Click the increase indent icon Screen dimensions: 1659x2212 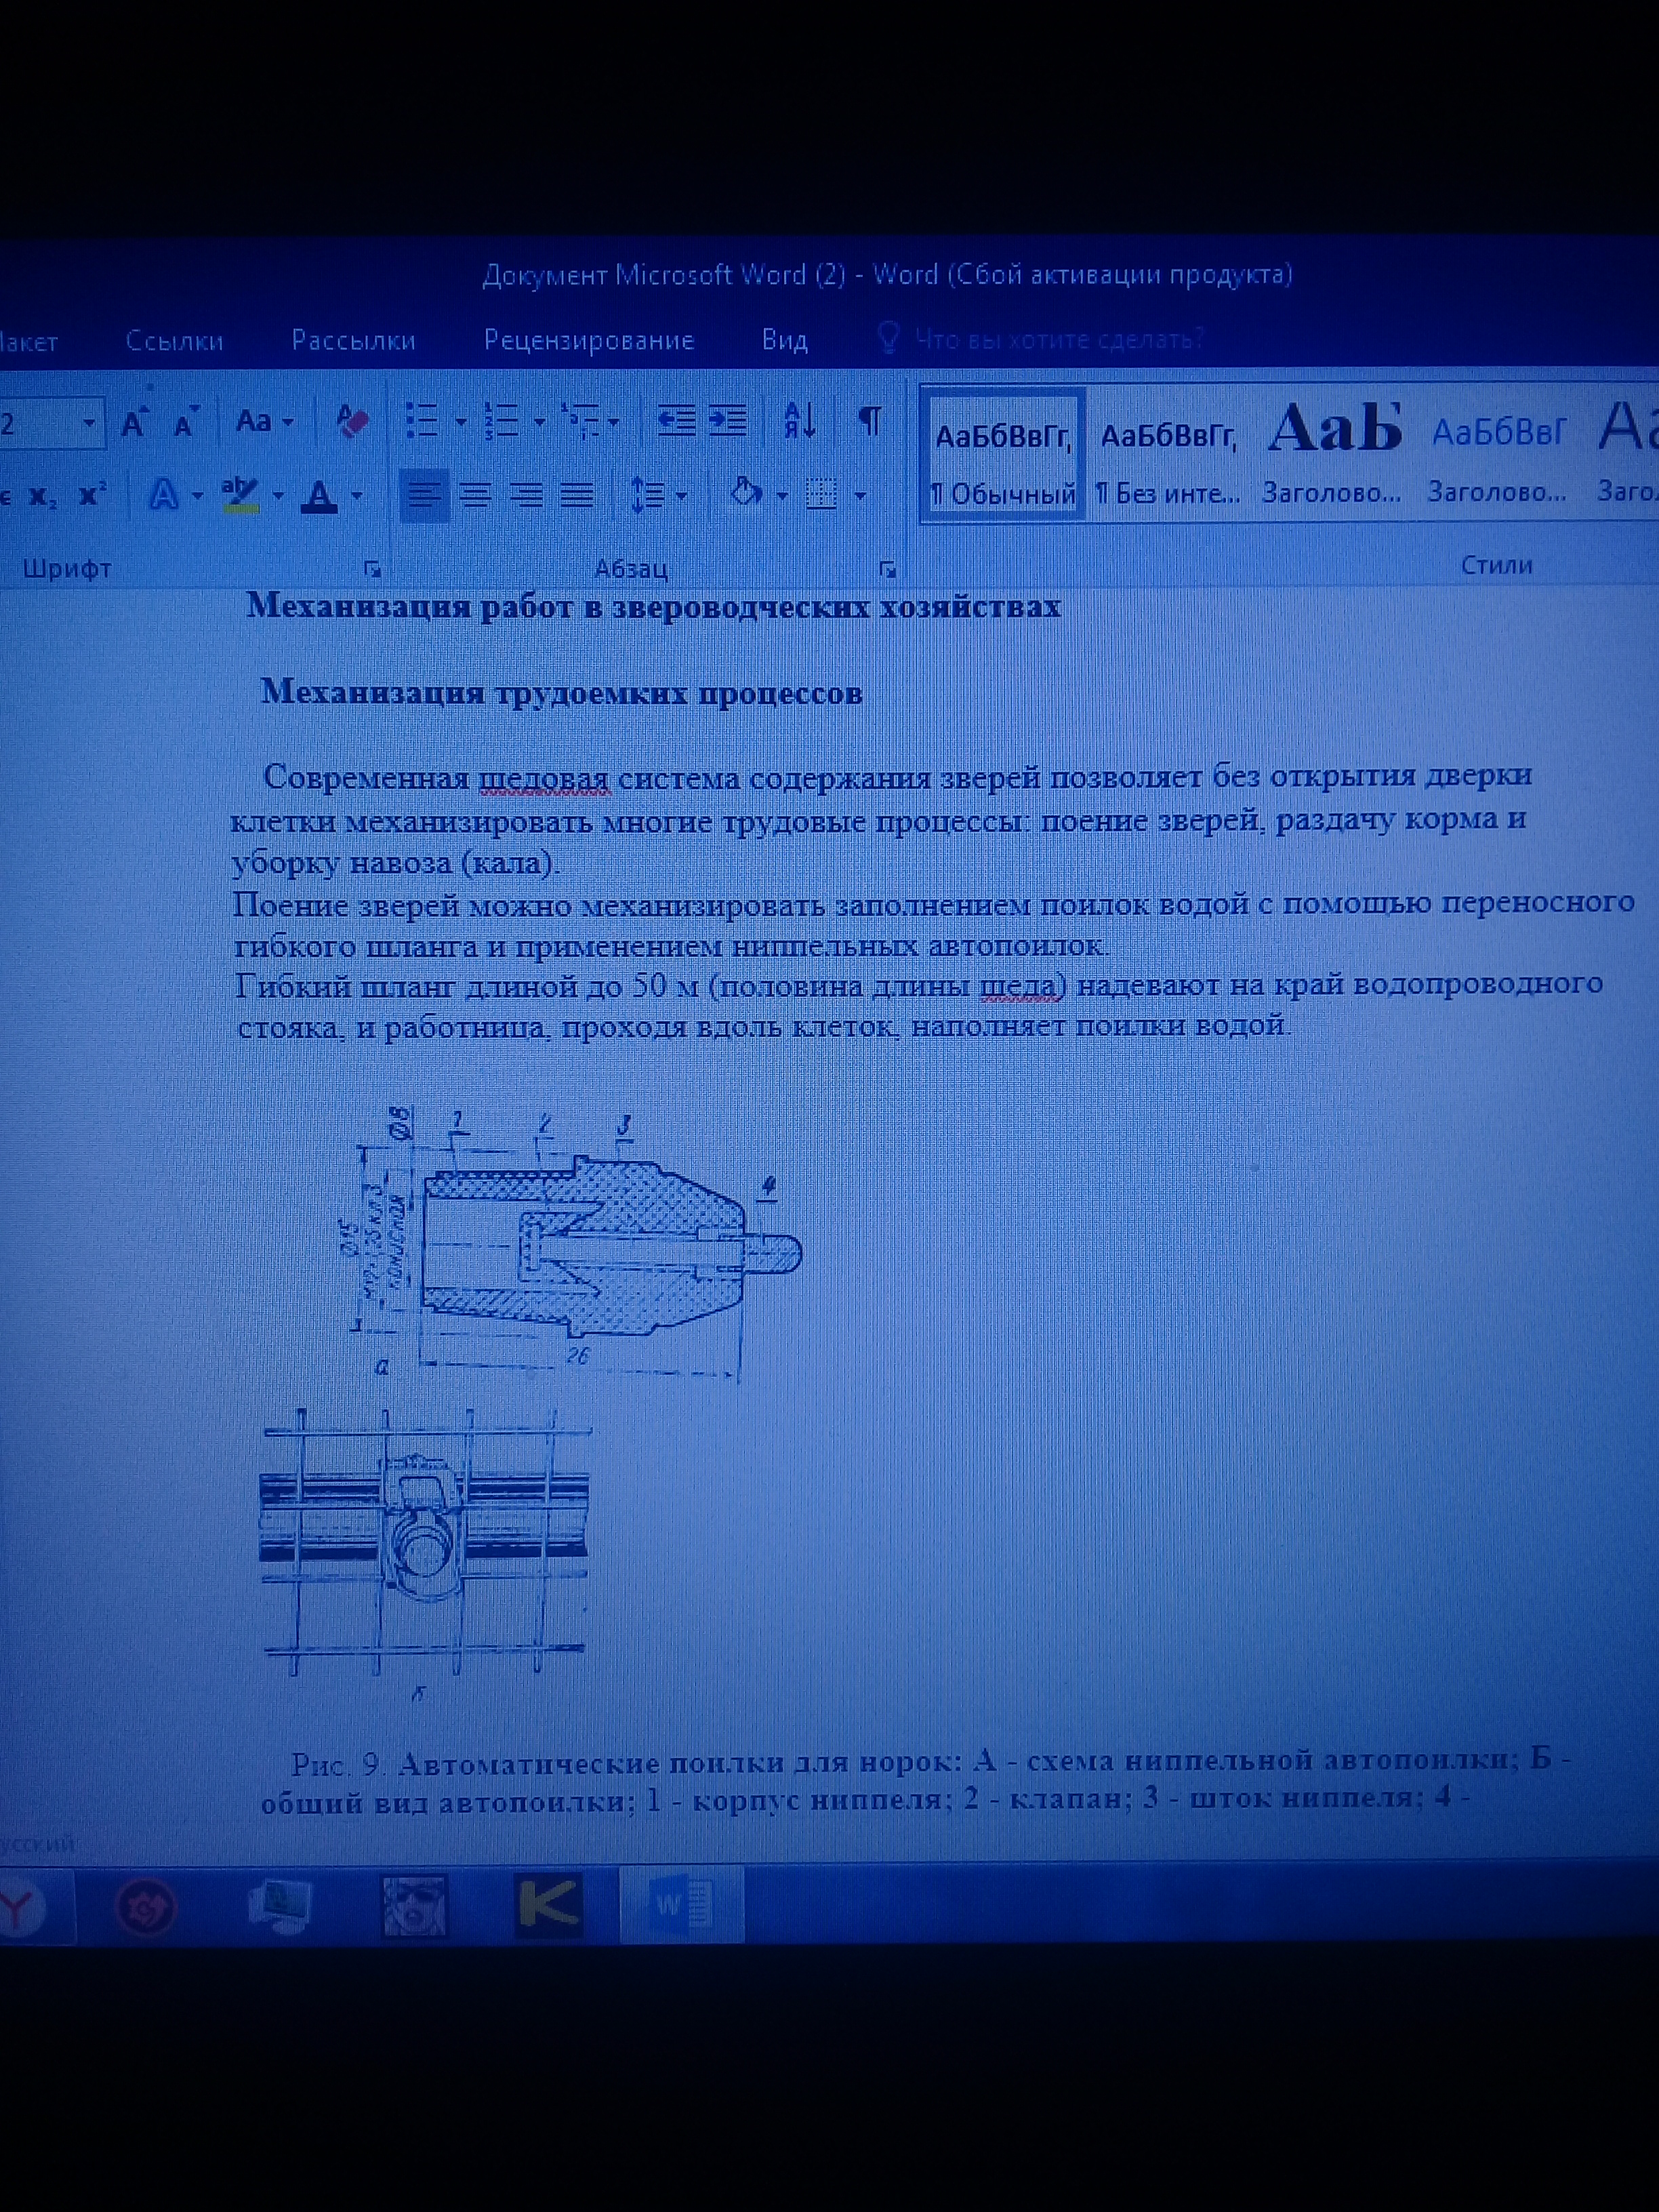click(728, 421)
